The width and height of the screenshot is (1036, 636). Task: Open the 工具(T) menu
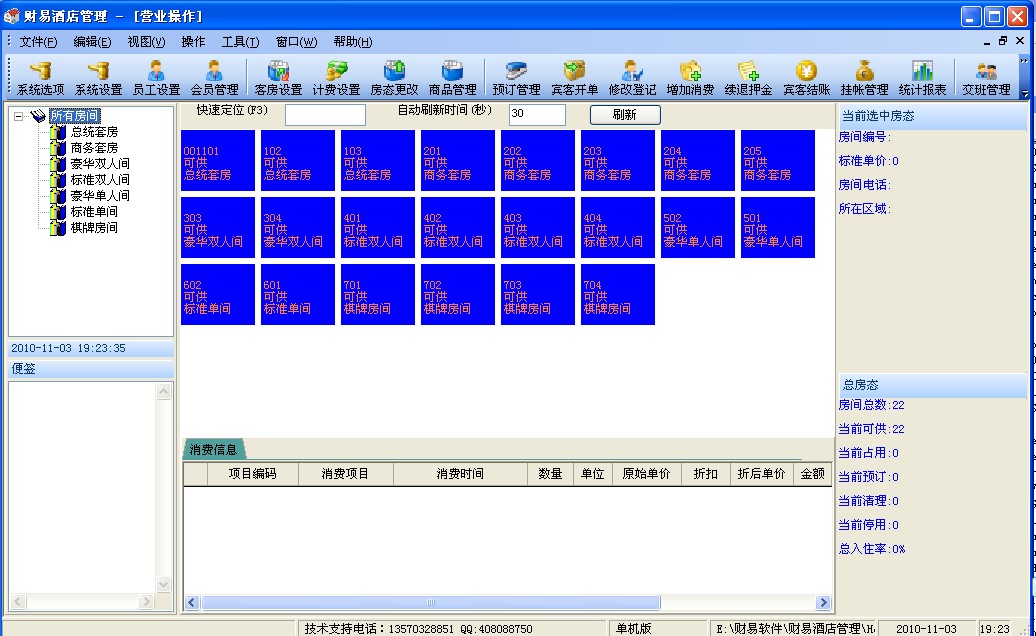240,42
